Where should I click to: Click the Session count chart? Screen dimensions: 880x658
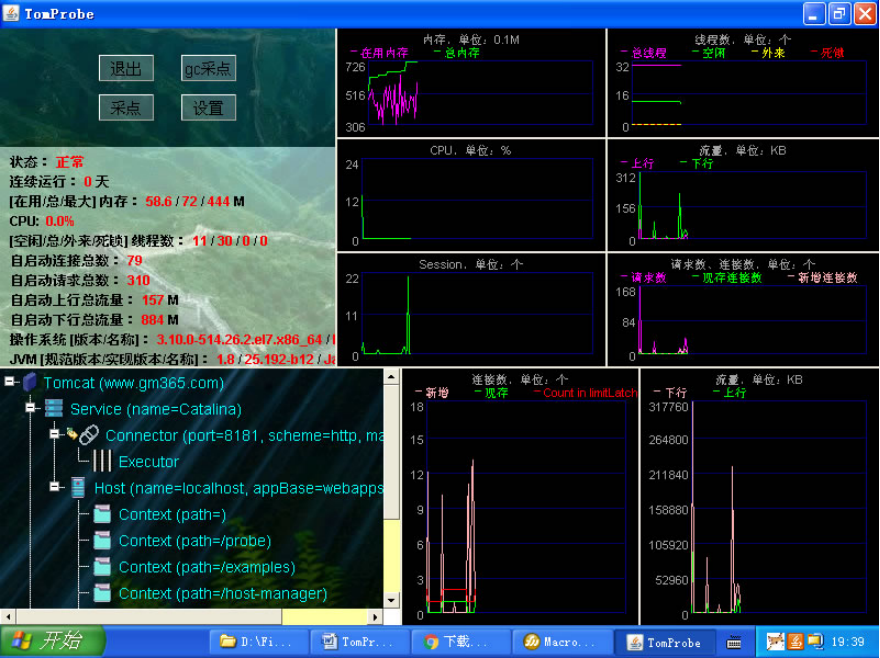[x=471, y=309]
